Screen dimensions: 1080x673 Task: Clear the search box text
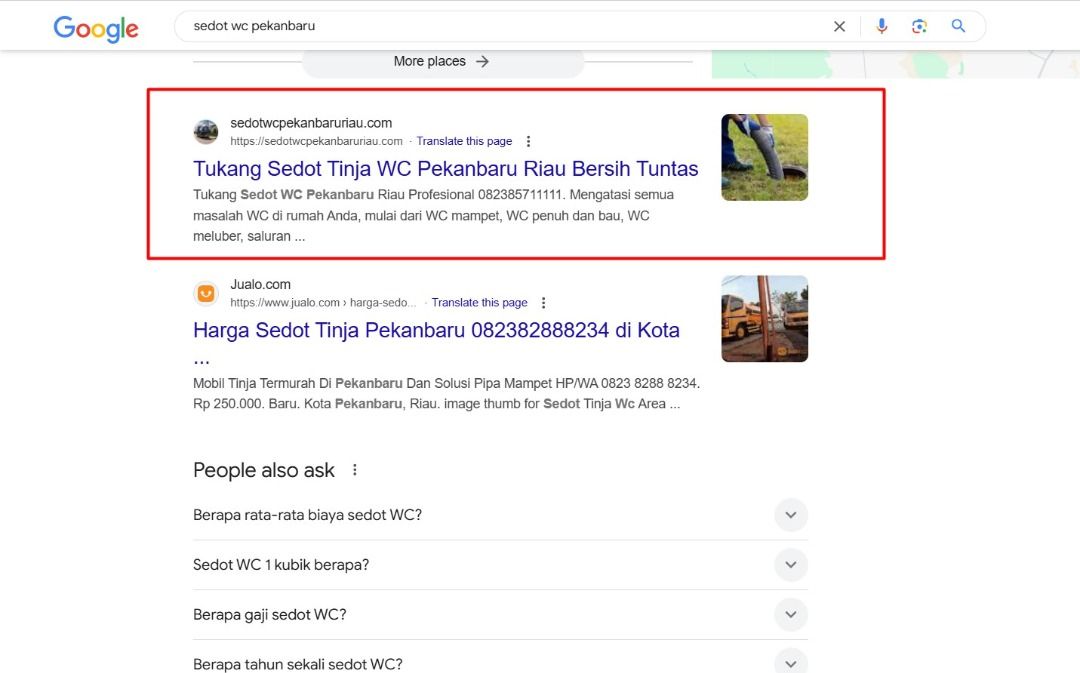[839, 27]
